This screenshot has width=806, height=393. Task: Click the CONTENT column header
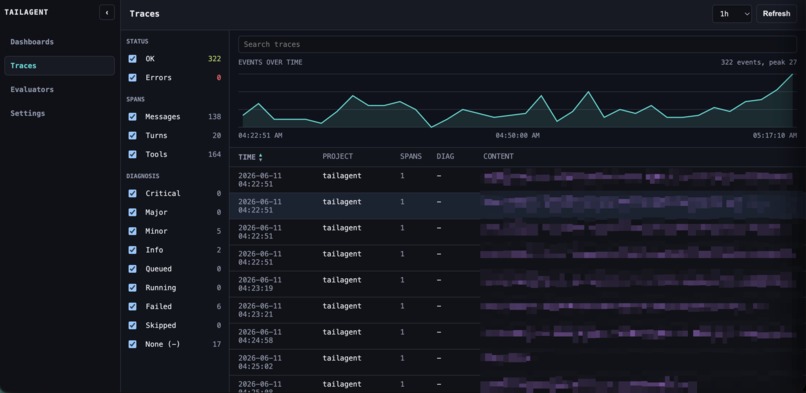click(x=498, y=156)
